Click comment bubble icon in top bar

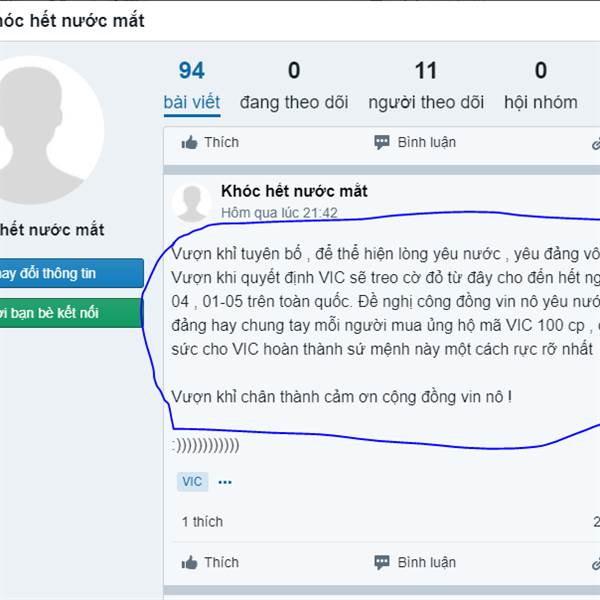pyautogui.click(x=382, y=142)
